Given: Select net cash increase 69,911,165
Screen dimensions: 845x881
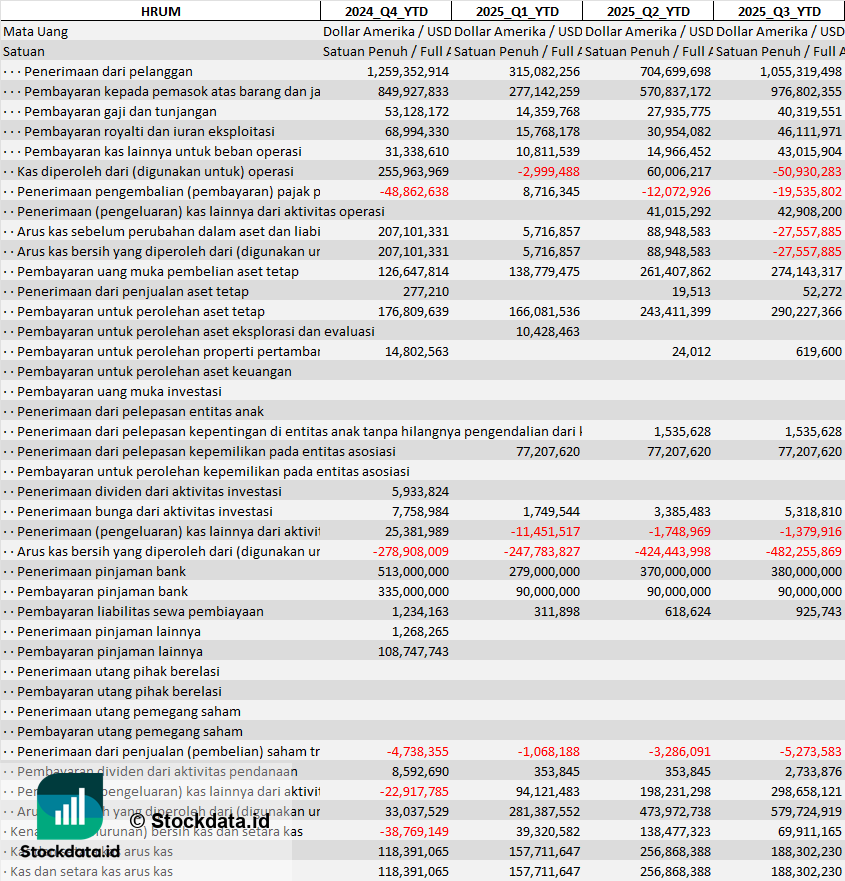Looking at the screenshot, I should (x=810, y=832).
